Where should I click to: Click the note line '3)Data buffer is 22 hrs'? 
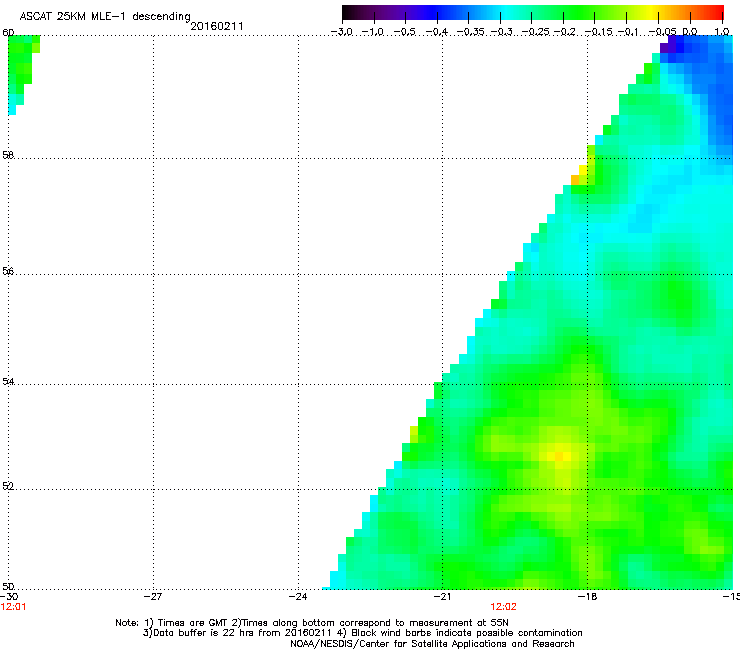coord(362,633)
